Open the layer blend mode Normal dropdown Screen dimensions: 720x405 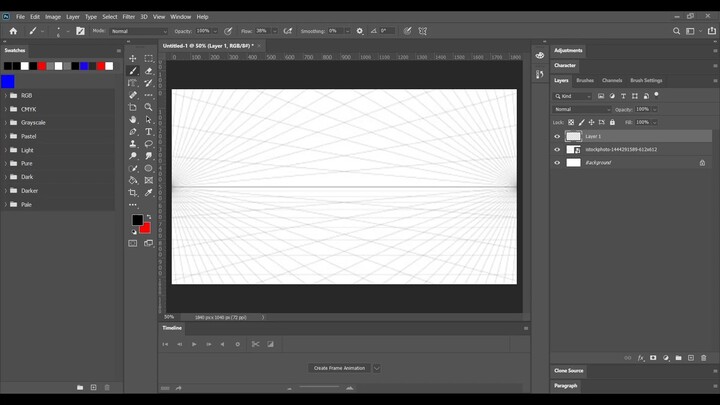point(582,109)
